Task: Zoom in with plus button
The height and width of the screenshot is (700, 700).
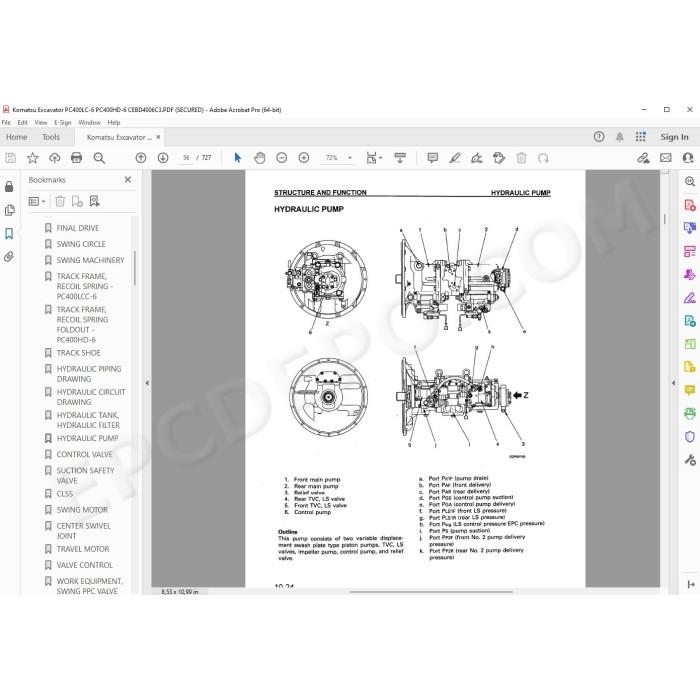Action: point(304,158)
